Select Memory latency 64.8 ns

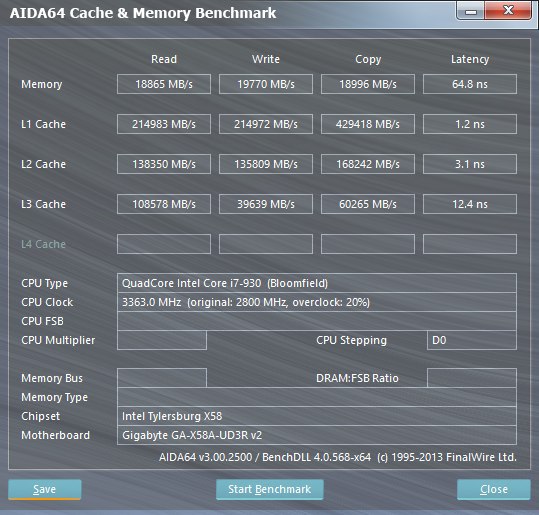470,84
